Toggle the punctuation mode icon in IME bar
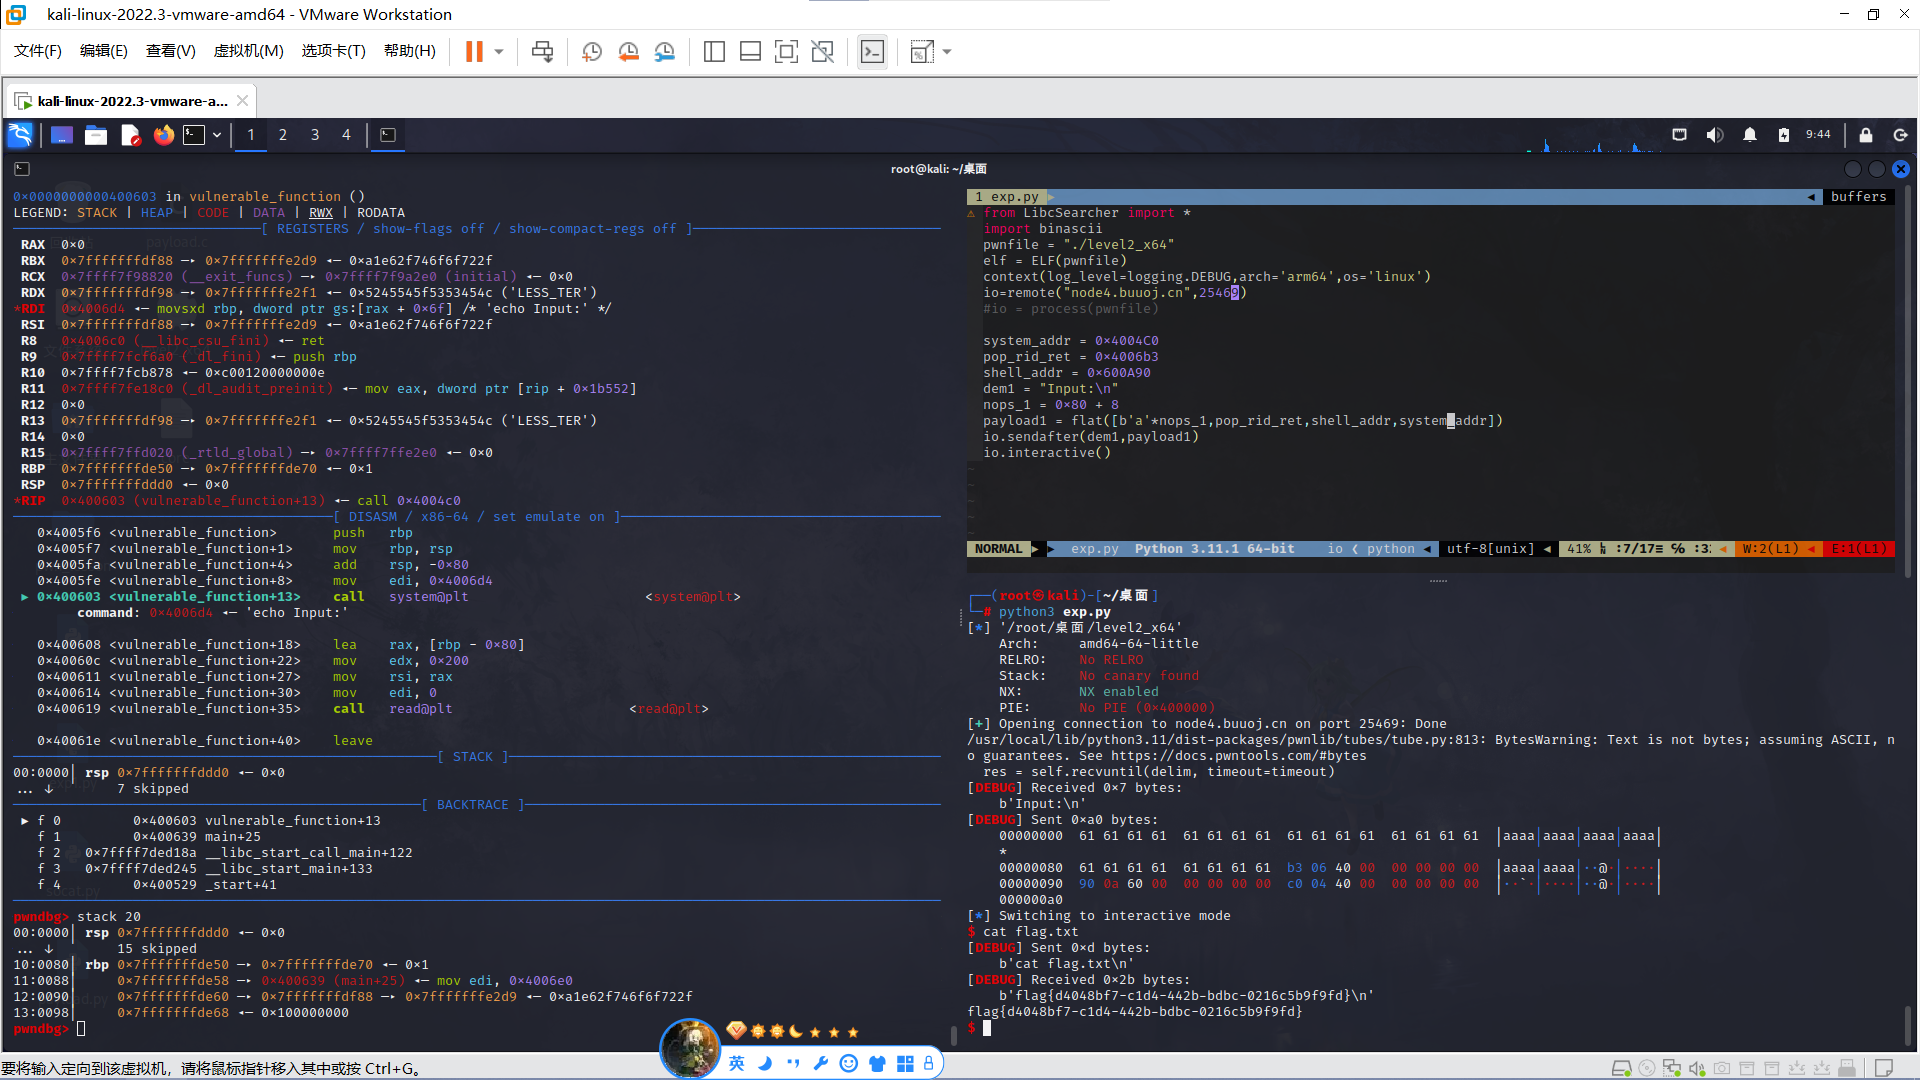1920x1080 pixels. pyautogui.click(x=793, y=1063)
